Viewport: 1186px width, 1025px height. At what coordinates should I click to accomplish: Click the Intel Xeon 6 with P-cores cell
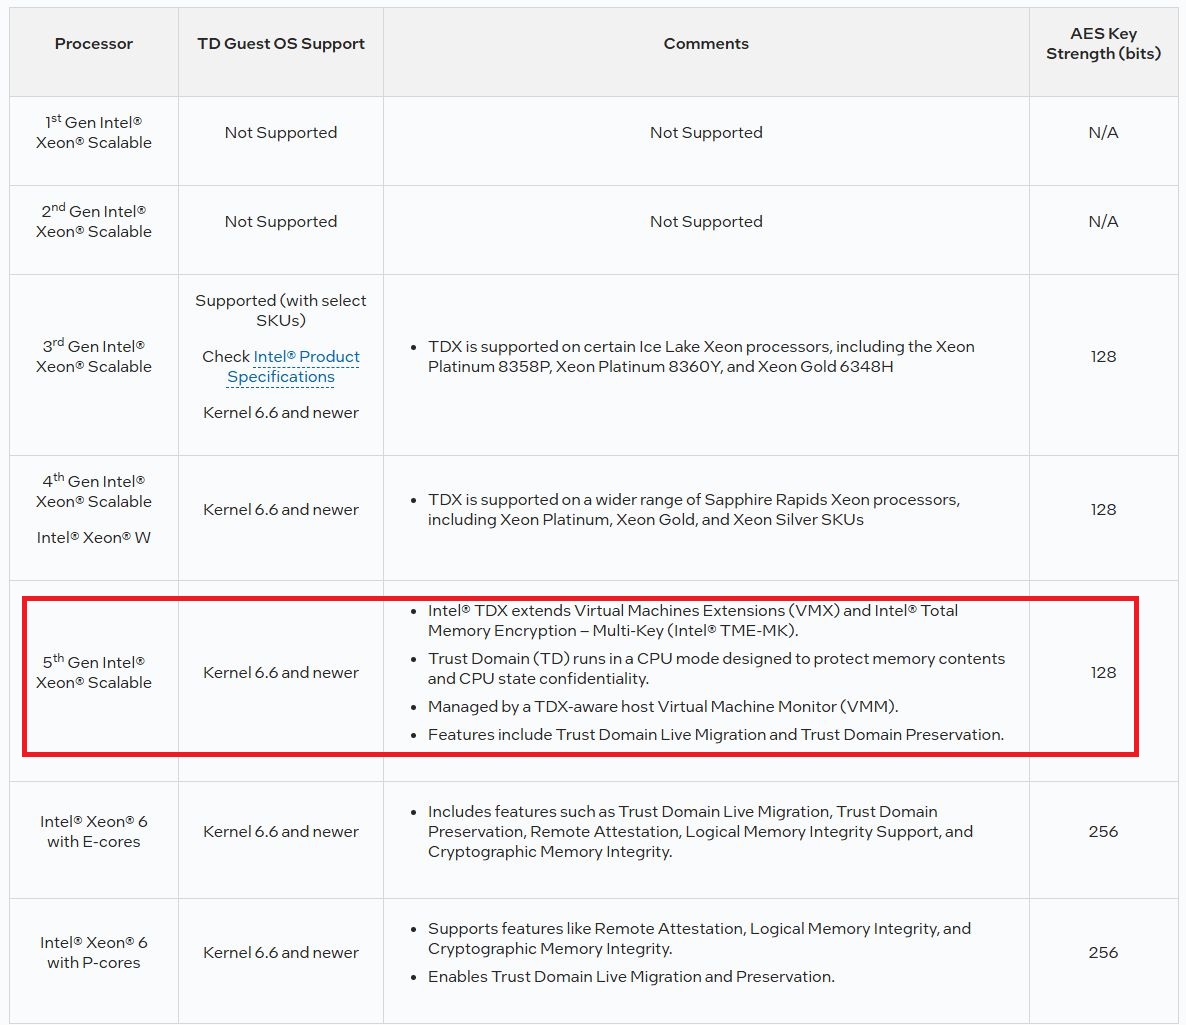[94, 952]
